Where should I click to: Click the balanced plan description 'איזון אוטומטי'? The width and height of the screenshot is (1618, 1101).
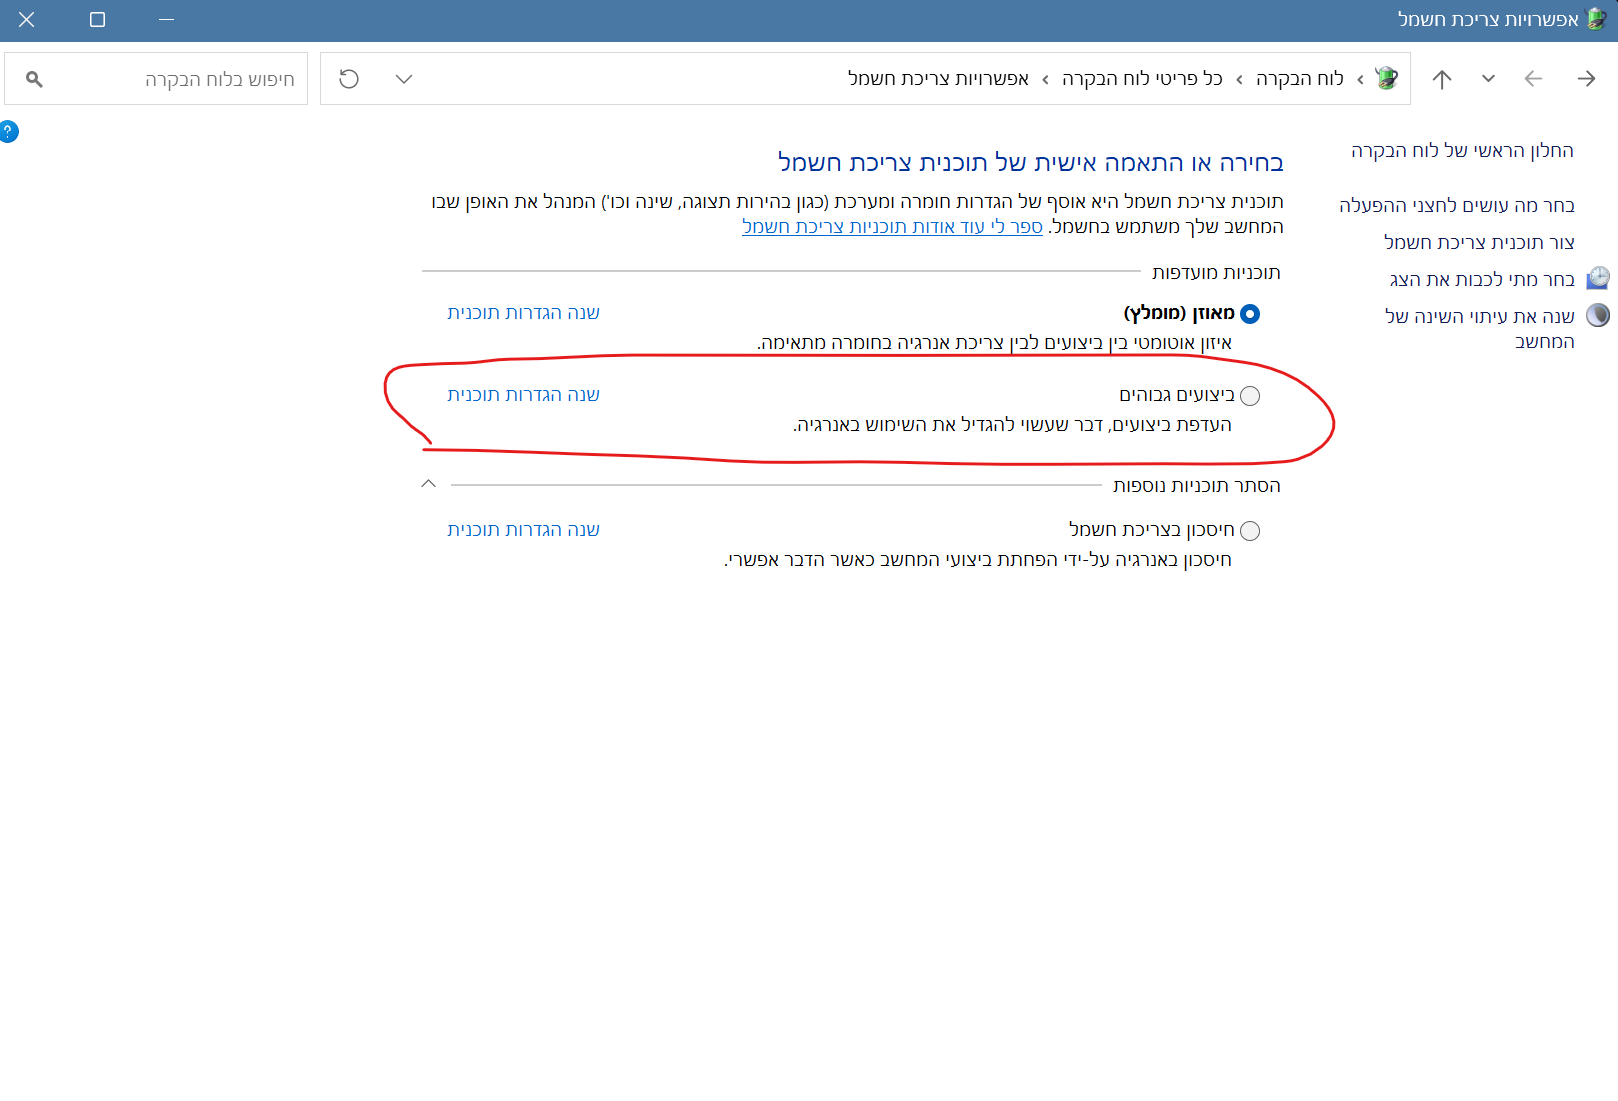pyautogui.click(x=994, y=343)
